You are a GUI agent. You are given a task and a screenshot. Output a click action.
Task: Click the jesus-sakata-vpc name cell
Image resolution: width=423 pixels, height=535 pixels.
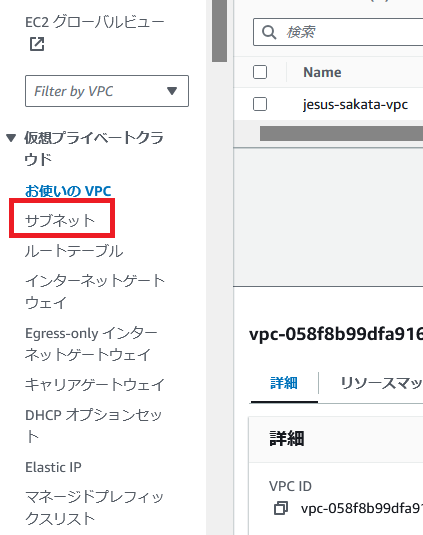click(355, 104)
